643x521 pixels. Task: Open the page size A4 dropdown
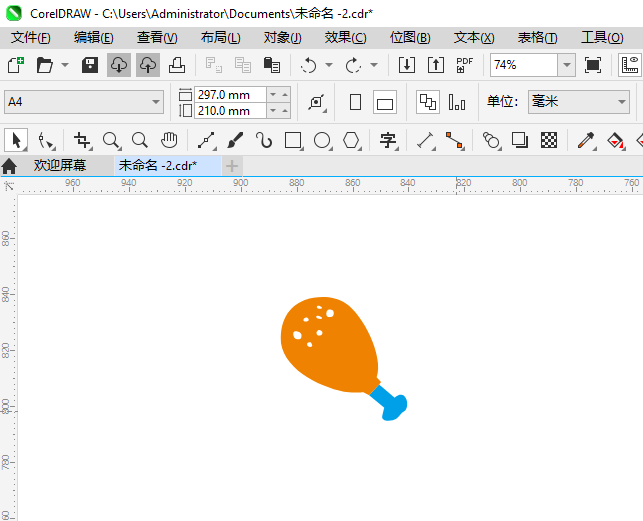84,102
